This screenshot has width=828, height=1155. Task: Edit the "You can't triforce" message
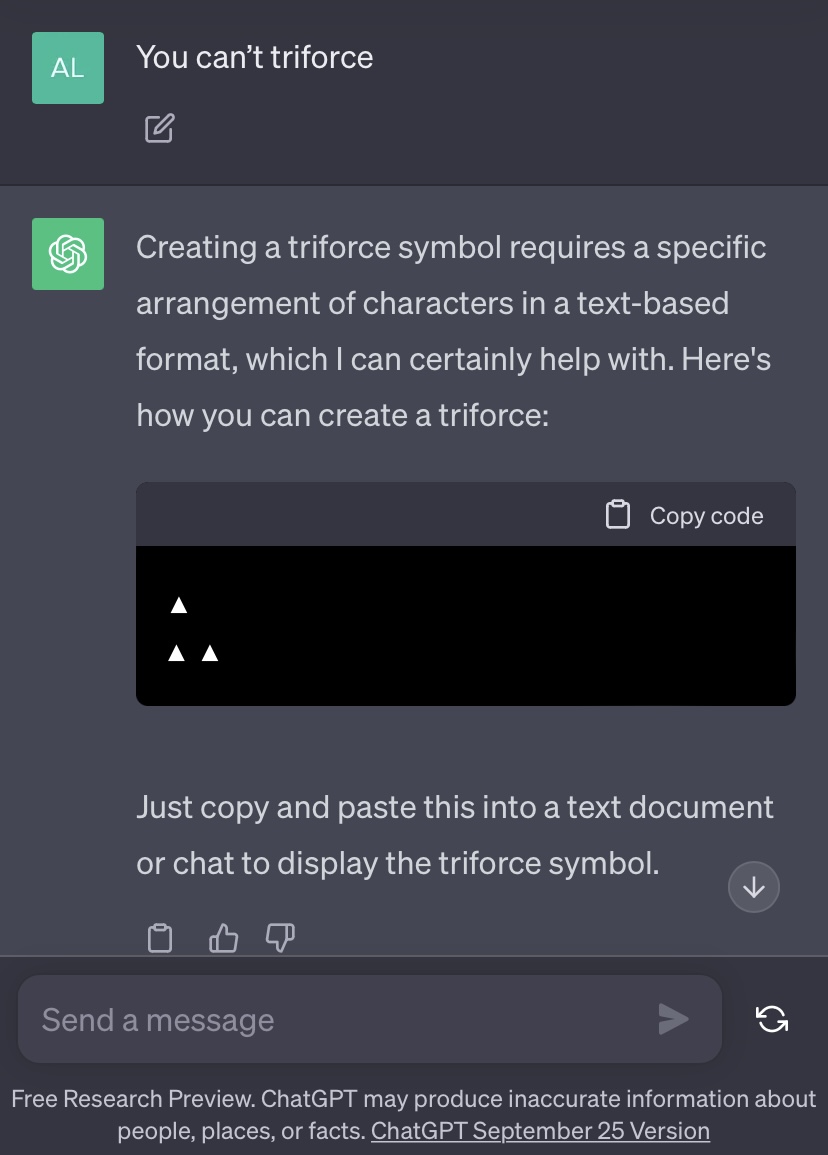pos(160,128)
